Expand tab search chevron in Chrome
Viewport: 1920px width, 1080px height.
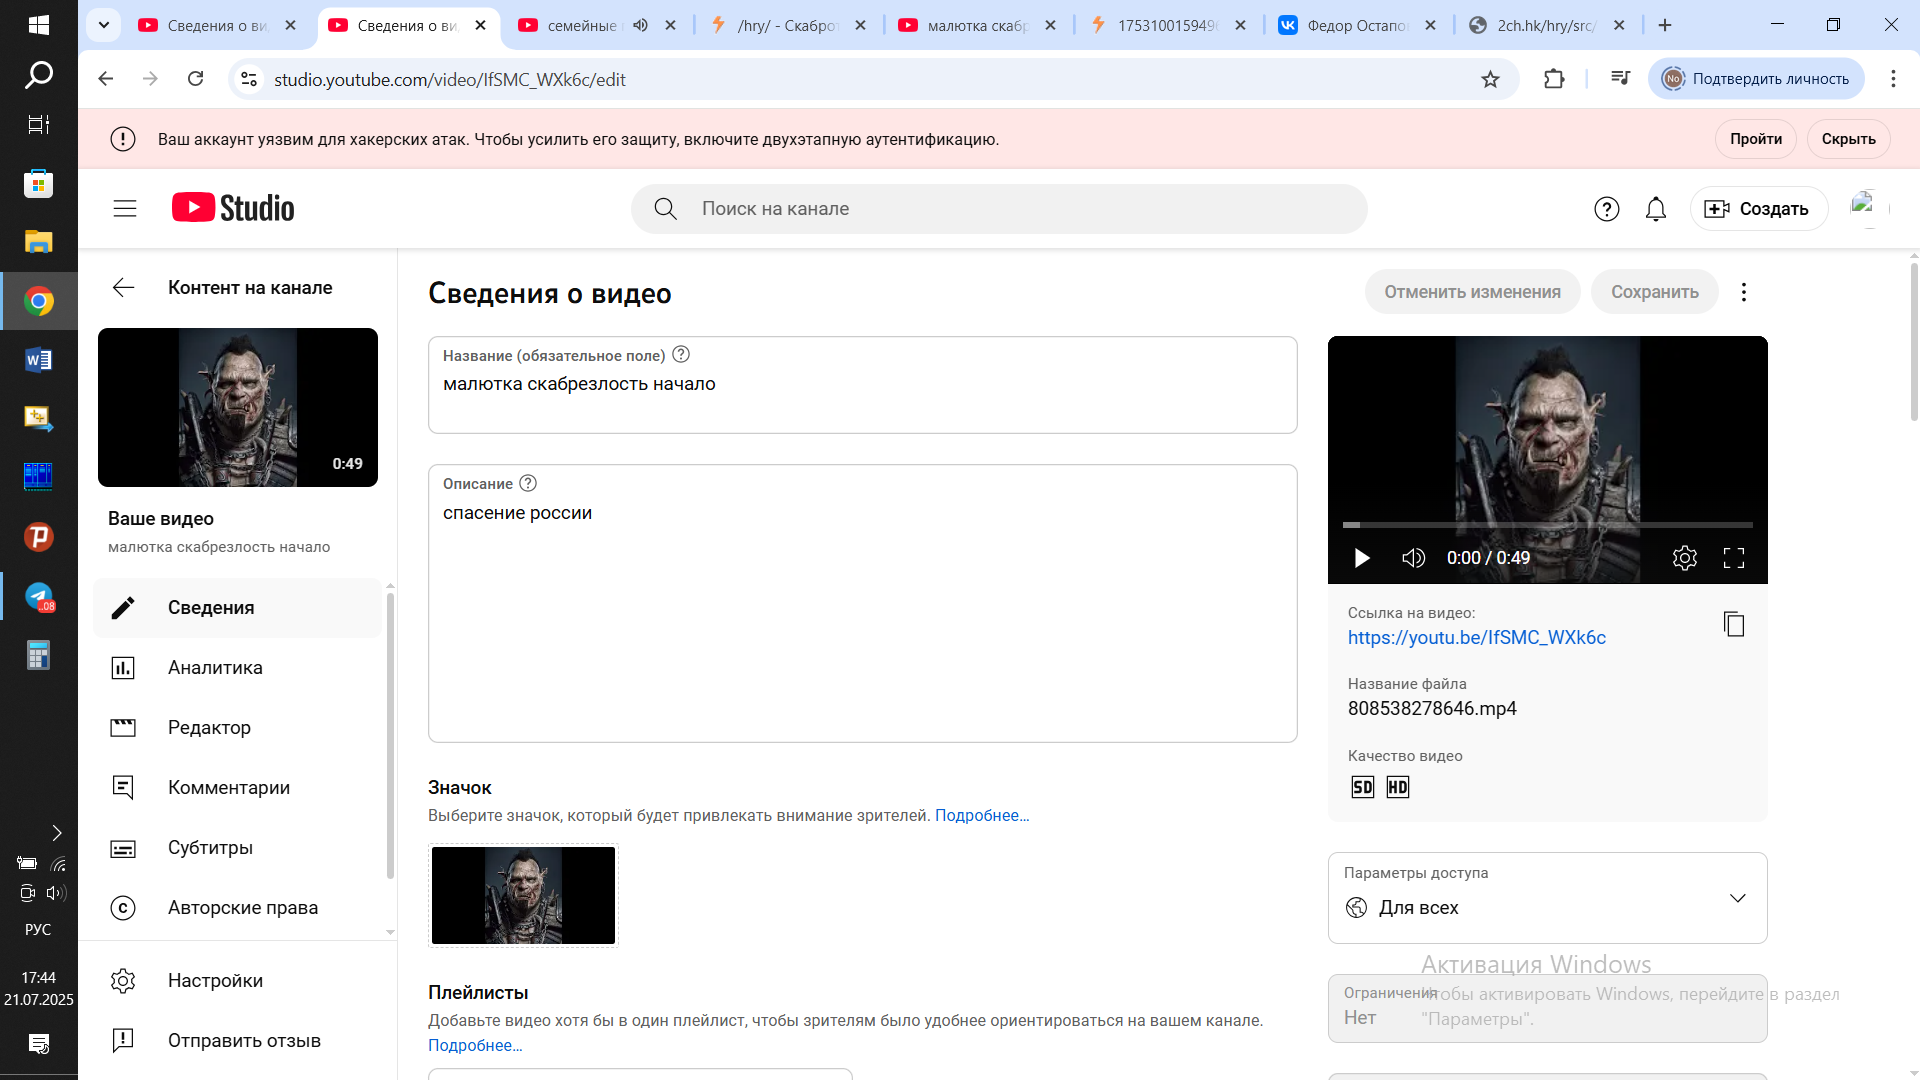(x=104, y=25)
